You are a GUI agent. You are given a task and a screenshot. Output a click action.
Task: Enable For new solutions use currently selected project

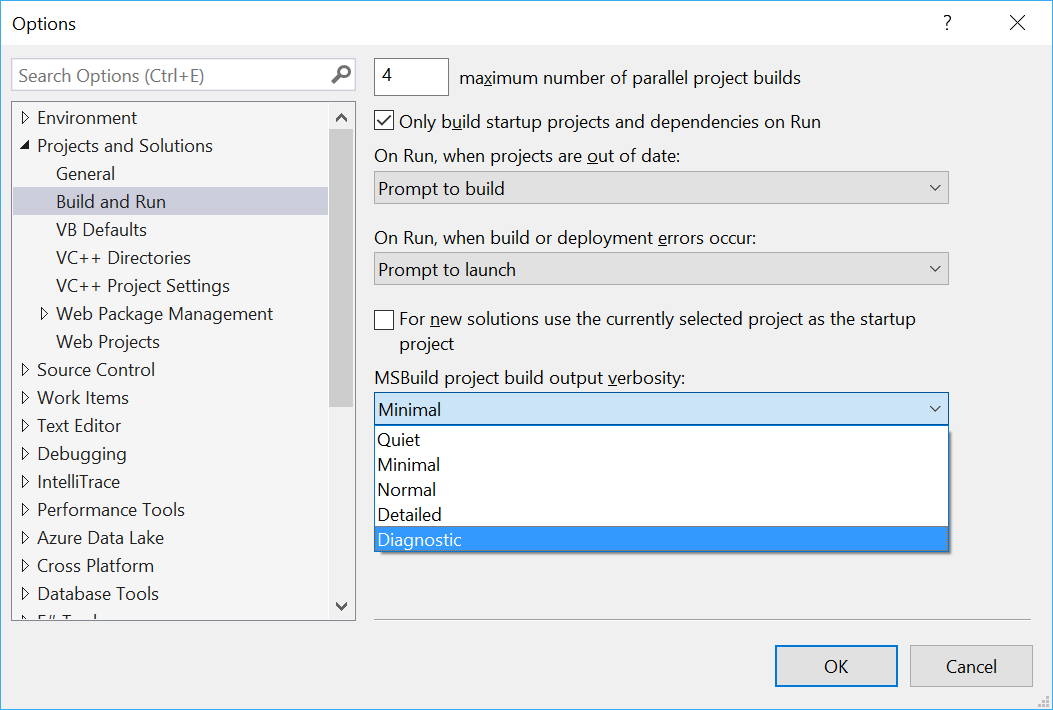(383, 320)
